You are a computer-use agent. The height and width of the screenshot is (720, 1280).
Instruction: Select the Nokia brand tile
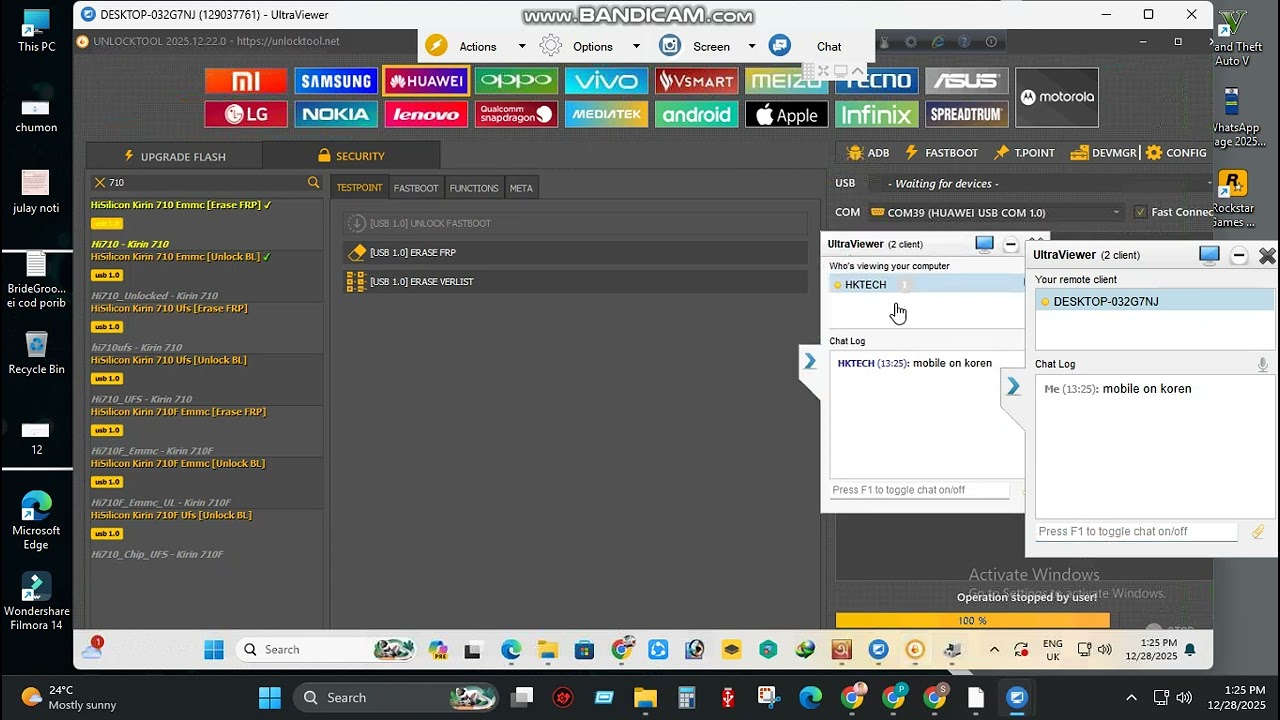click(336, 114)
